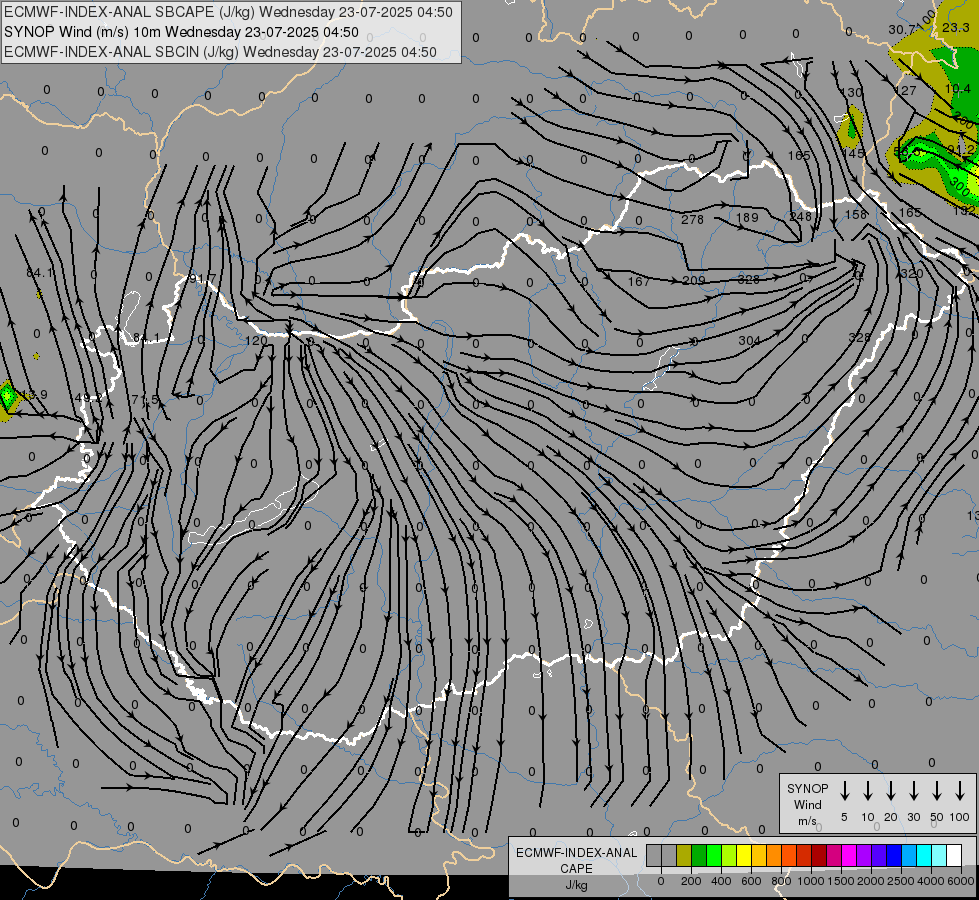Viewport: 979px width, 900px height.
Task: Click the 1000 tick label on CAPE scale
Action: (x=810, y=881)
